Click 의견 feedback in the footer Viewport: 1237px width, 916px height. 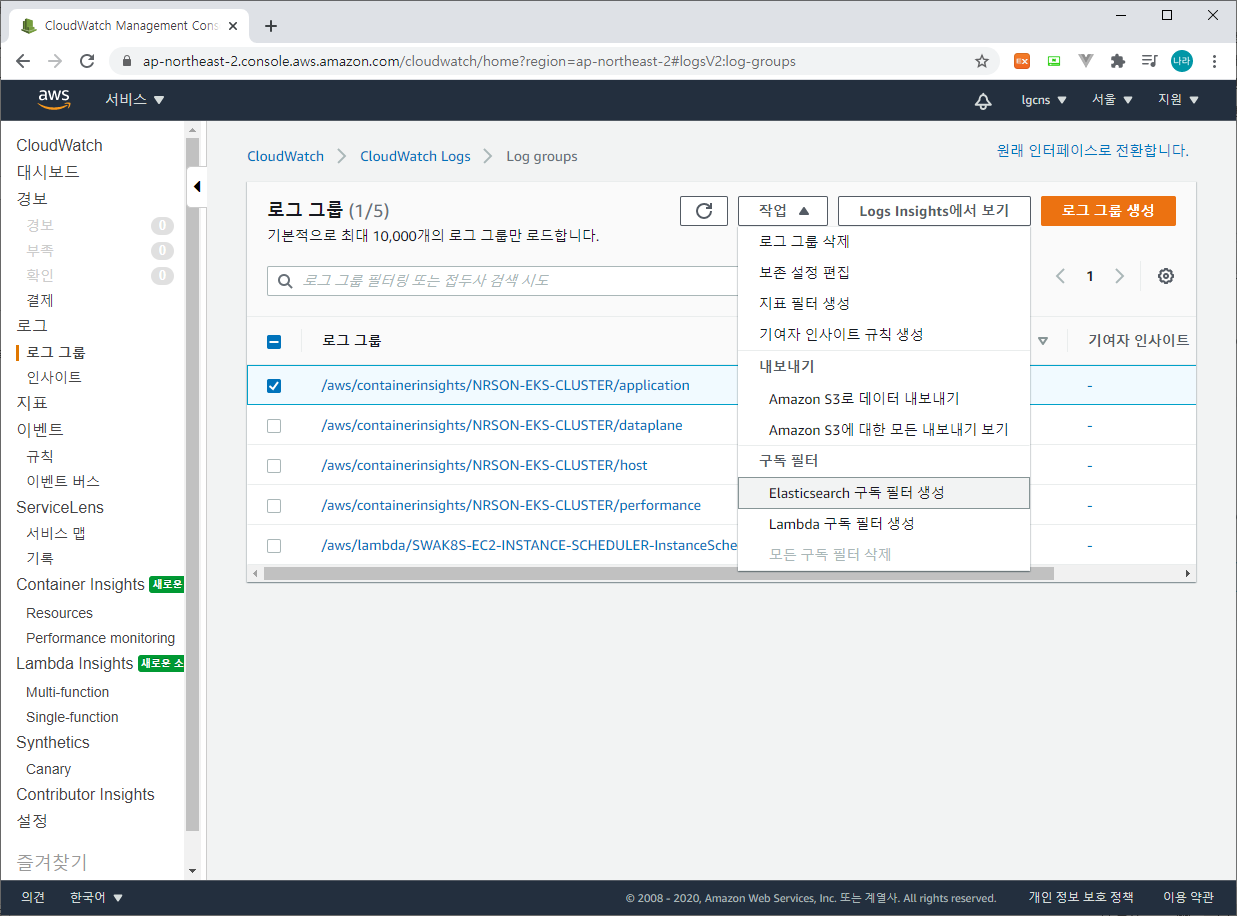(33, 897)
